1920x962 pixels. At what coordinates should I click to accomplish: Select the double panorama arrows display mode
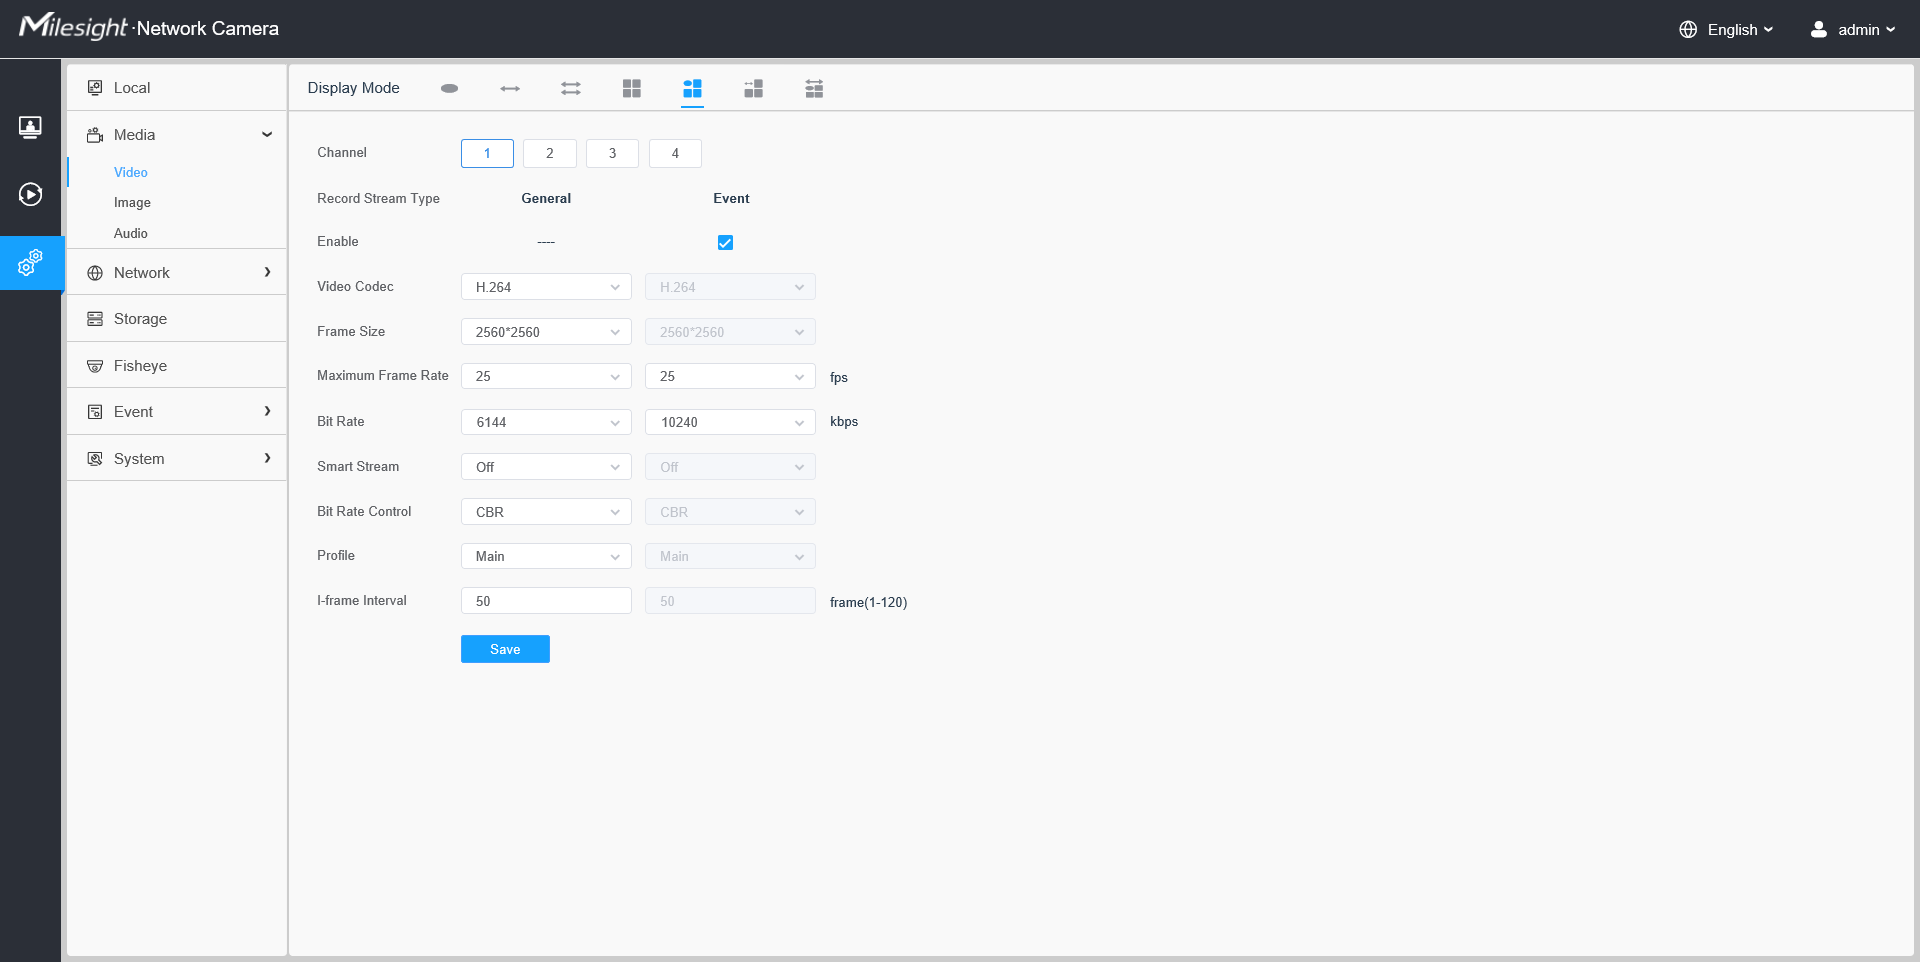pos(571,88)
